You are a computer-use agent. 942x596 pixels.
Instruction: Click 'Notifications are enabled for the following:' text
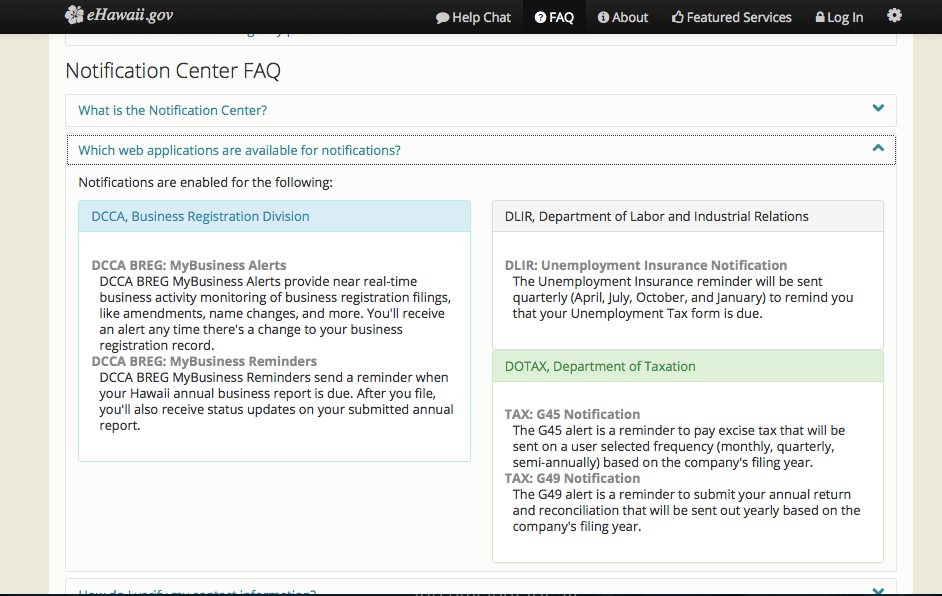[x=205, y=183]
